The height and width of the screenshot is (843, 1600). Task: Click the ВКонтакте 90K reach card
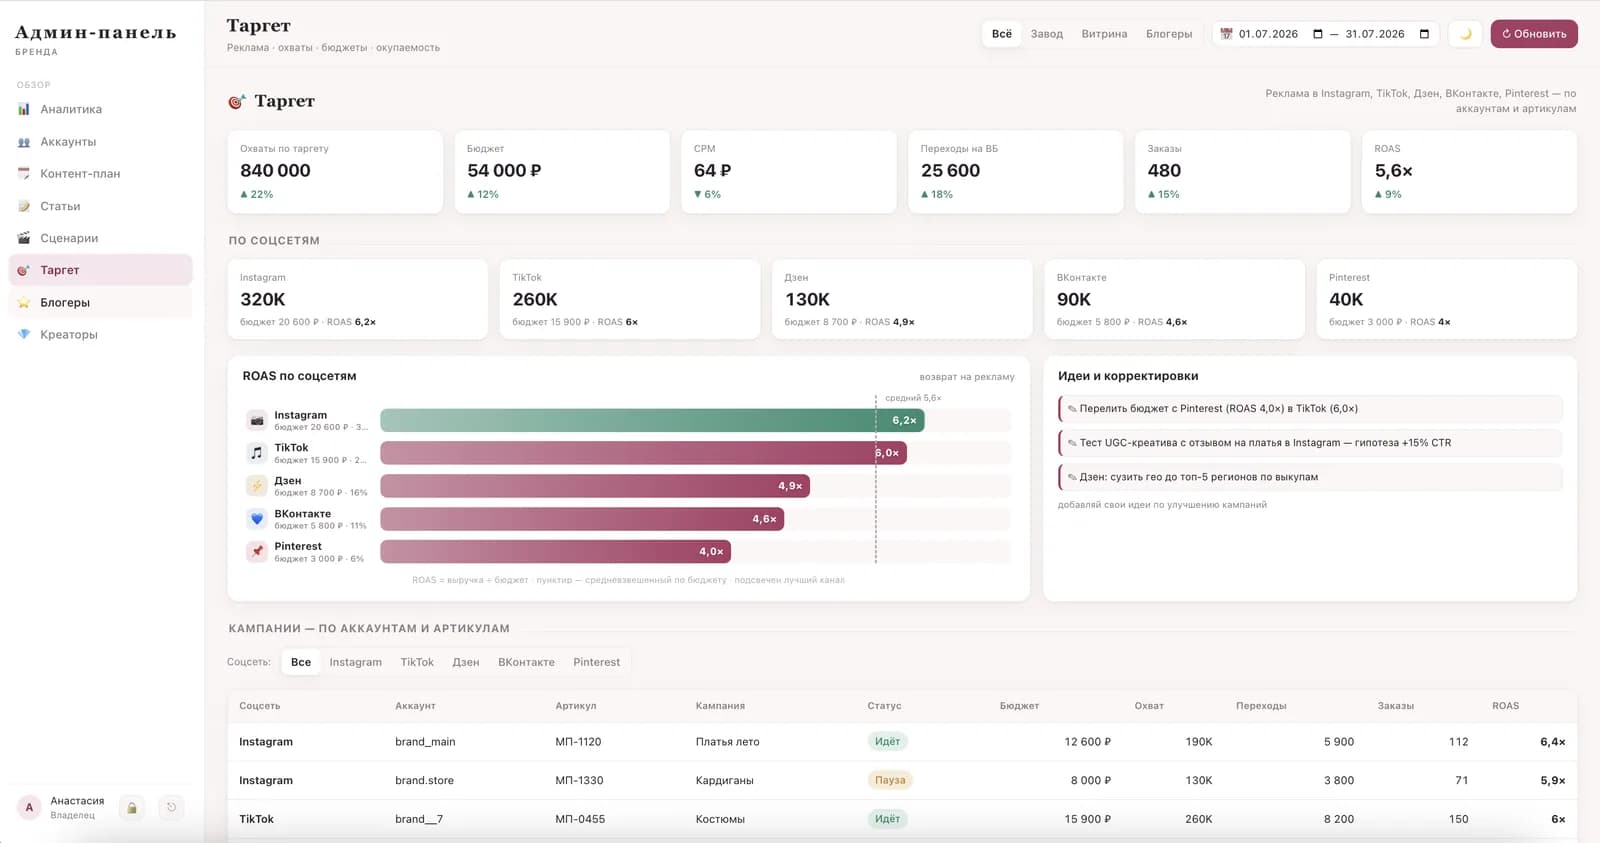(x=1175, y=300)
